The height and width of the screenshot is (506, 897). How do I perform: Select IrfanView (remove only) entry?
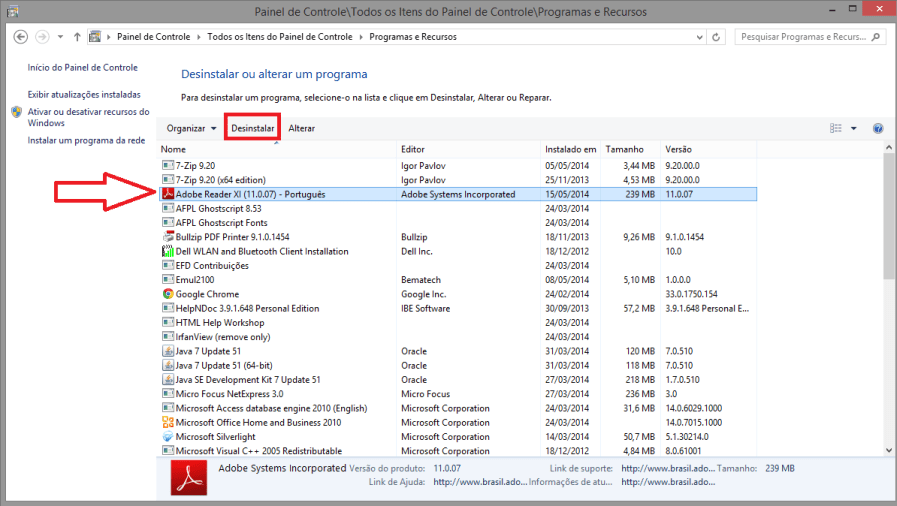click(x=223, y=337)
